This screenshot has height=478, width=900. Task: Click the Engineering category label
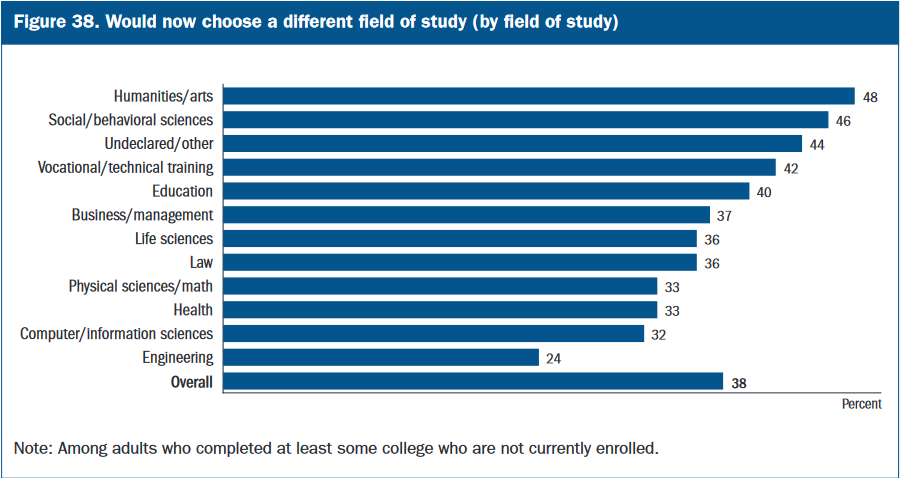tap(178, 357)
